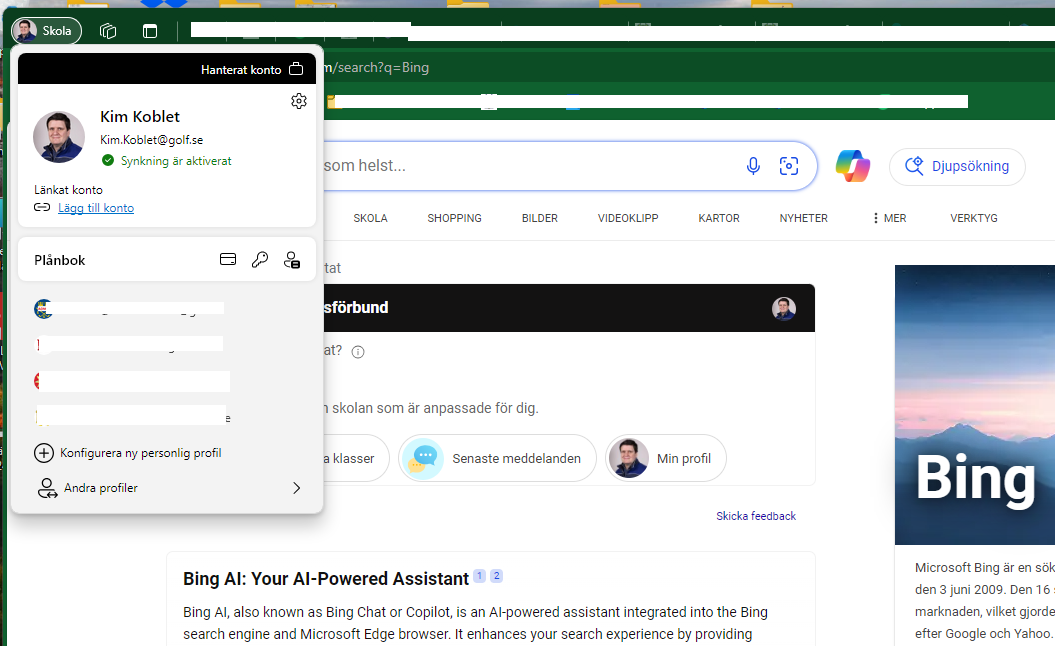
Task: Click the Senaste meddelanden button
Action: click(497, 458)
